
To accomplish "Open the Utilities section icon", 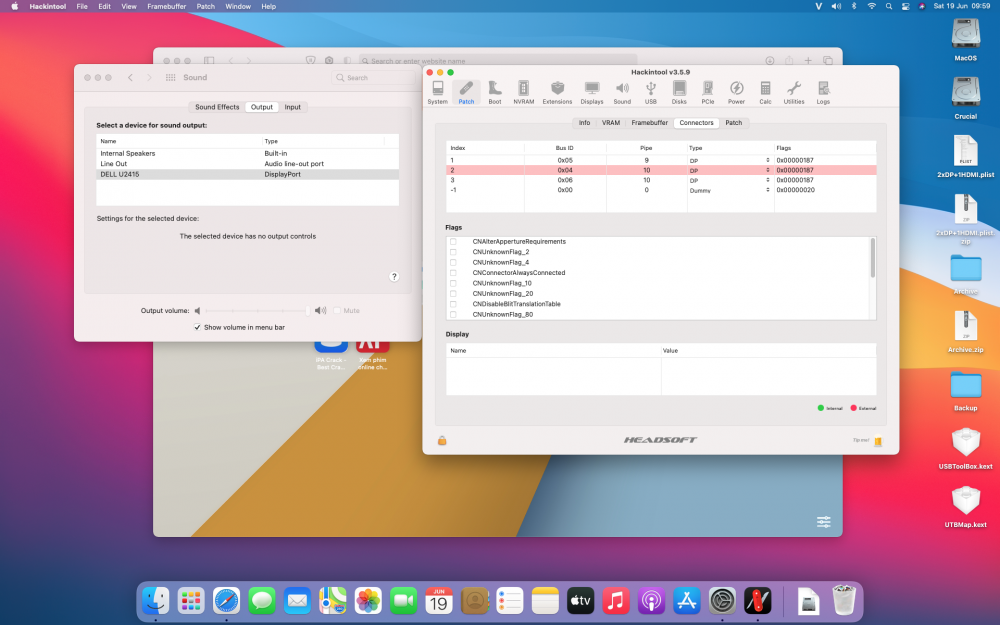I will click(x=794, y=92).
